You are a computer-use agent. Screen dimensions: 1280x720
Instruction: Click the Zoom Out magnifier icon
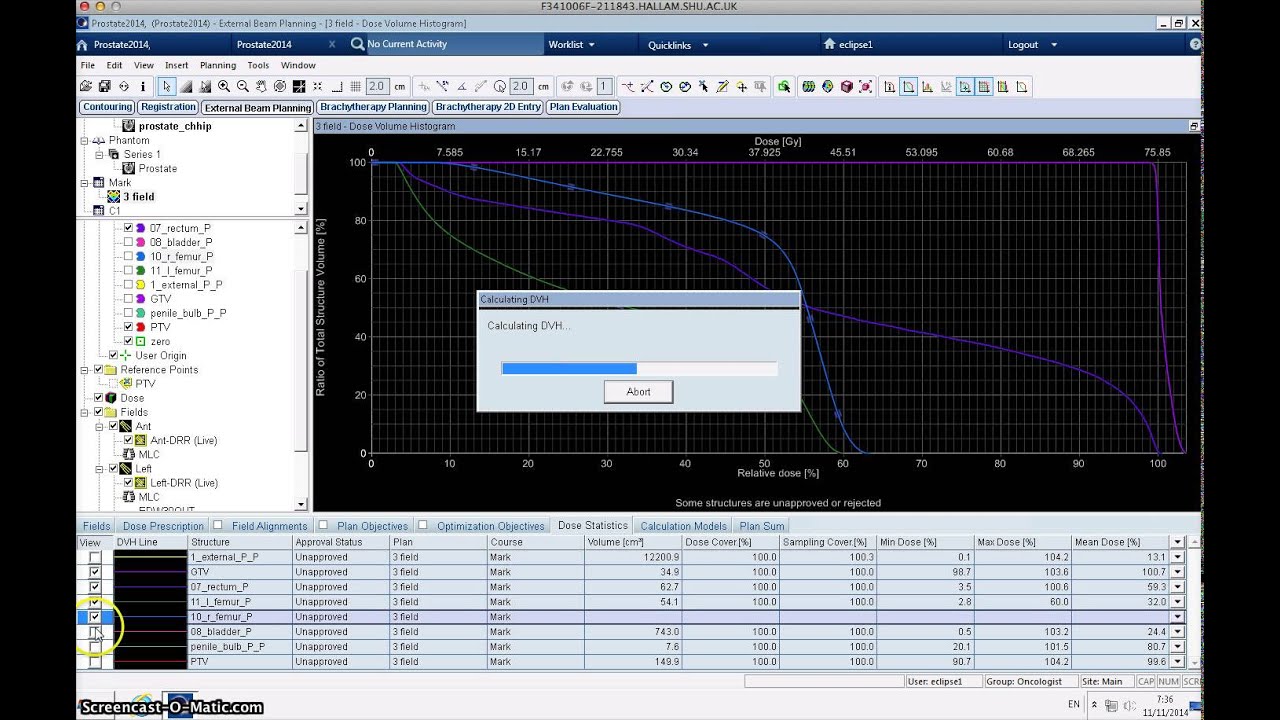pyautogui.click(x=243, y=86)
